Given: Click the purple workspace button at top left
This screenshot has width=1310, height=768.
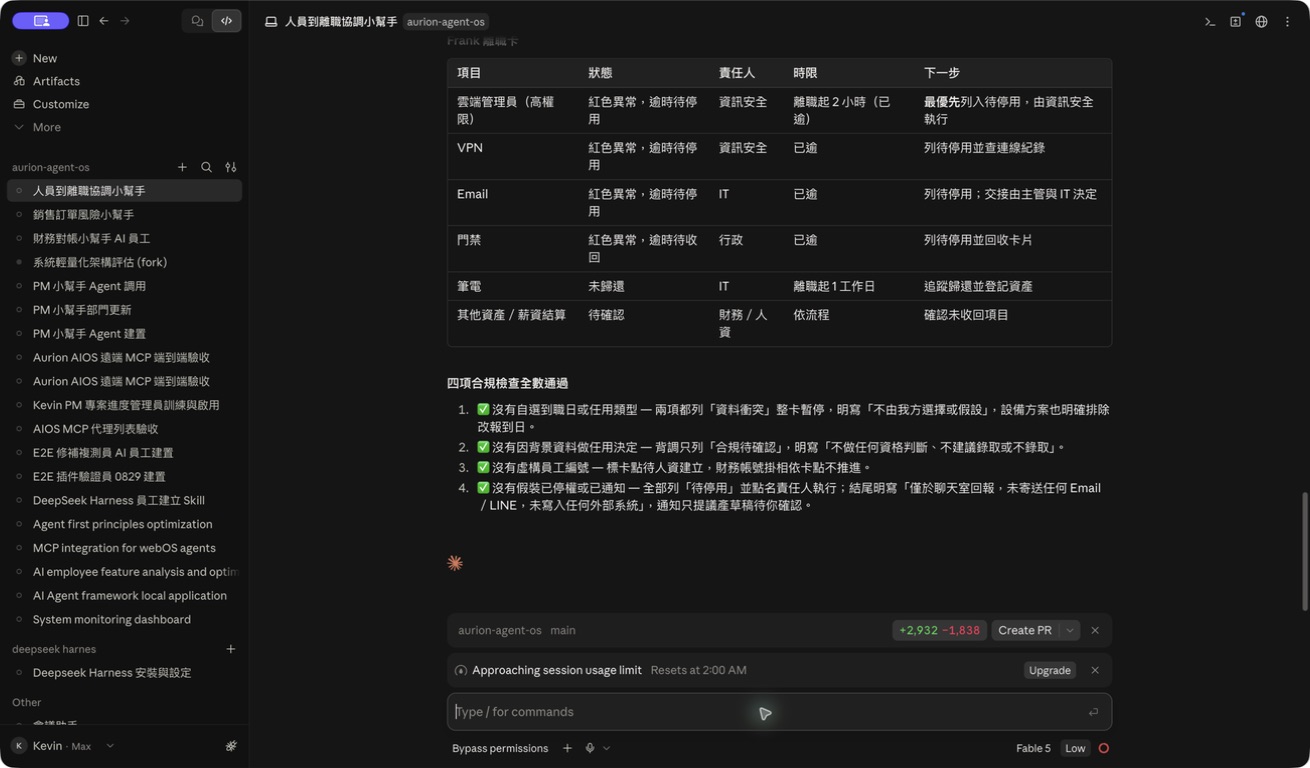Looking at the screenshot, I should [40, 21].
